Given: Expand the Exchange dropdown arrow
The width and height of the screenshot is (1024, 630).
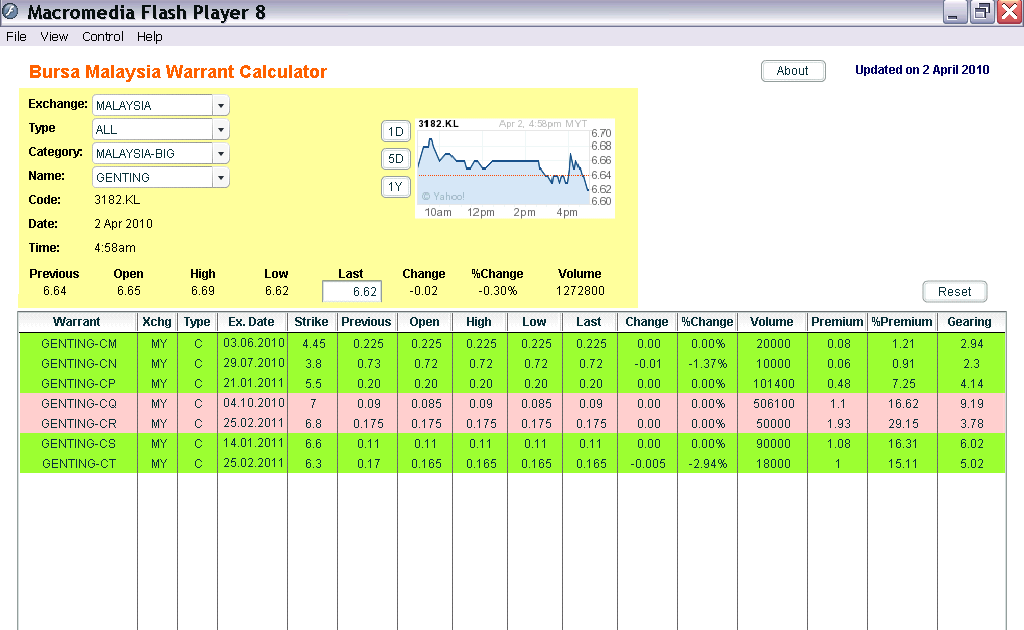Looking at the screenshot, I should pos(221,105).
